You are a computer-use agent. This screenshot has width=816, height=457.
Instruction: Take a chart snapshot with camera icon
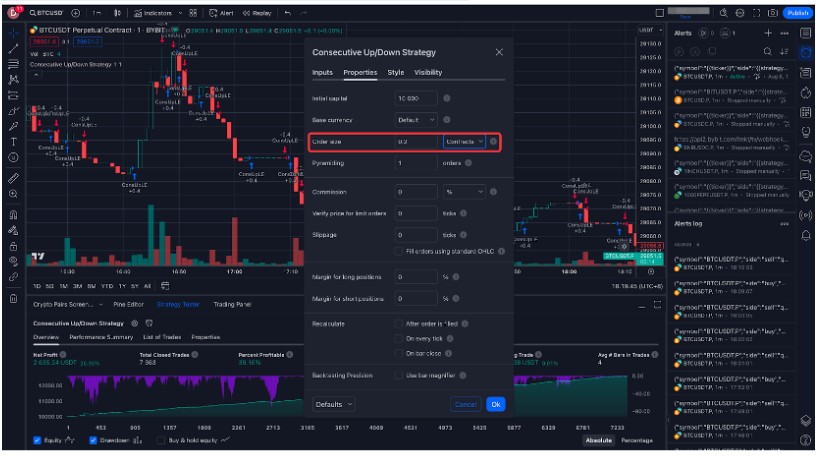[773, 13]
